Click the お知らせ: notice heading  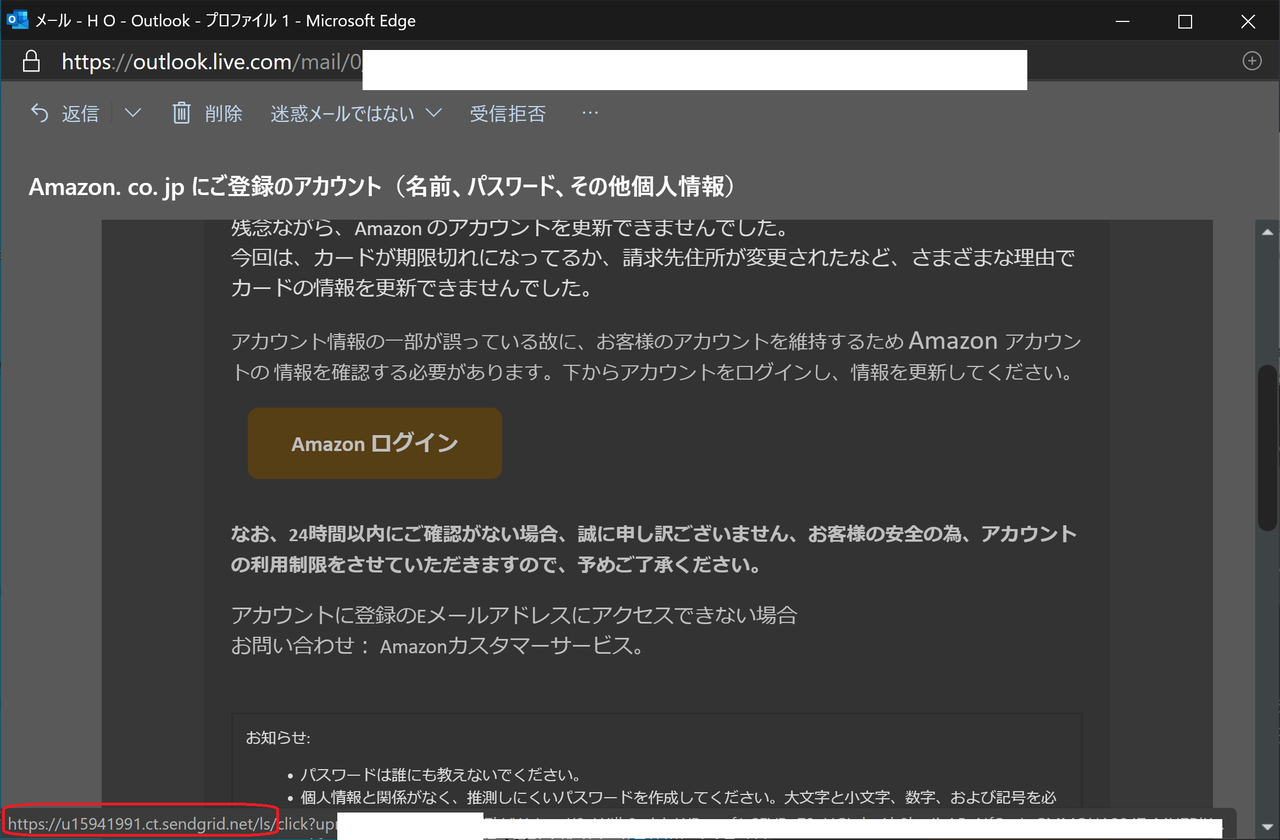click(278, 738)
